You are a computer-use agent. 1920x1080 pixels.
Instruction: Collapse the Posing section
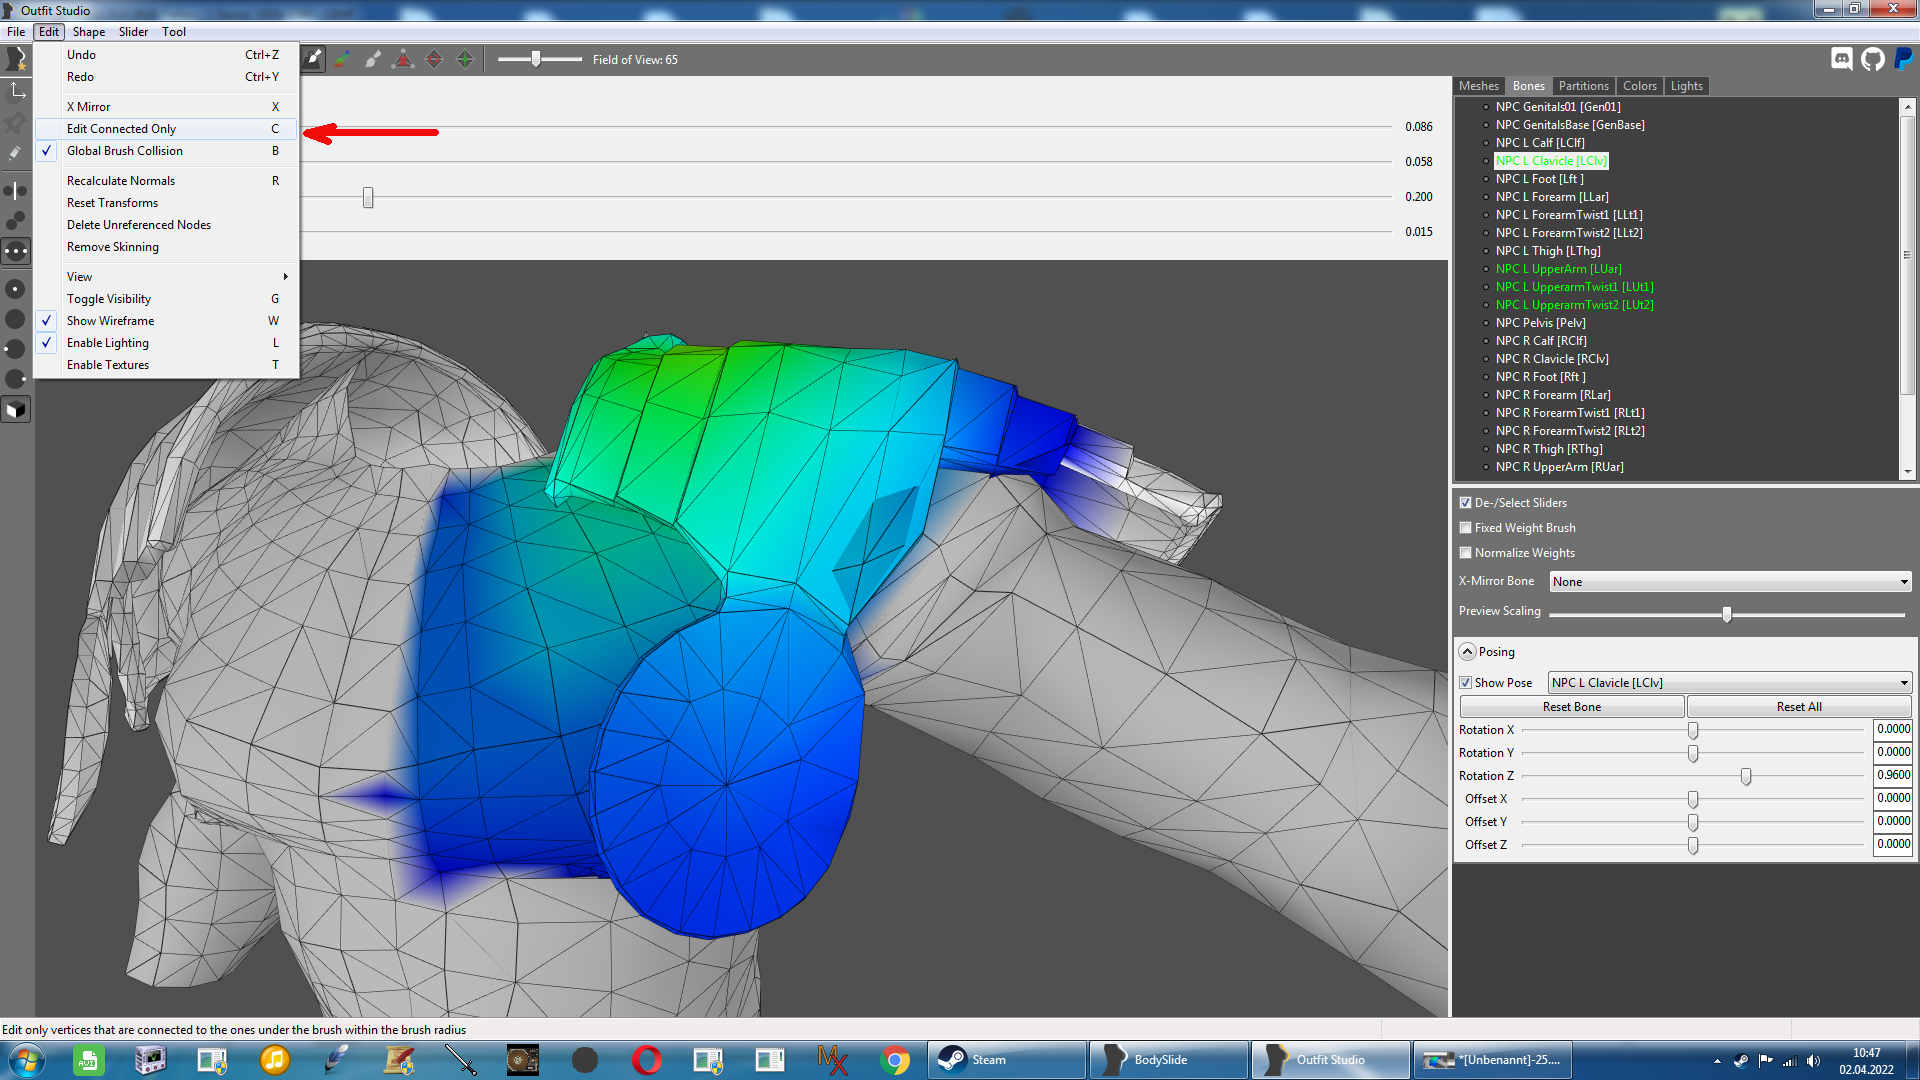point(1467,652)
